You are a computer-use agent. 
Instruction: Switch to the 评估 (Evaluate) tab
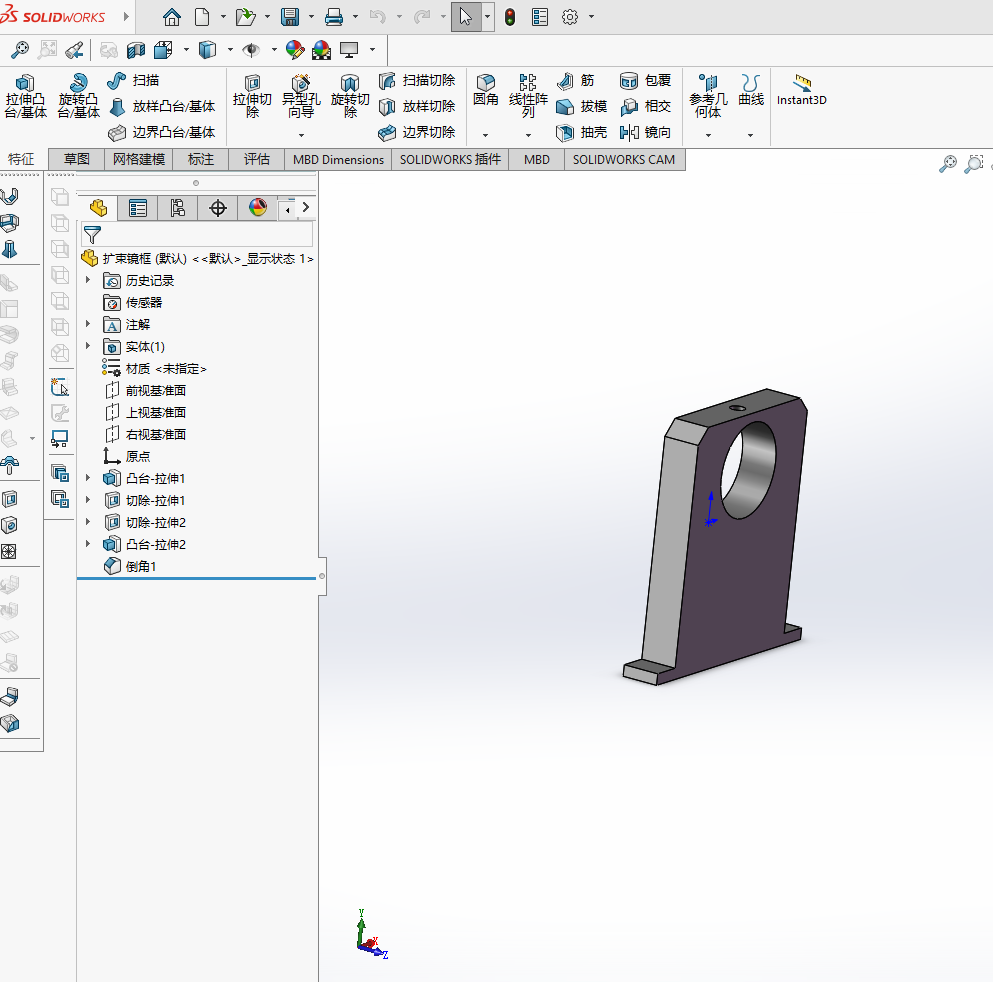(x=256, y=160)
